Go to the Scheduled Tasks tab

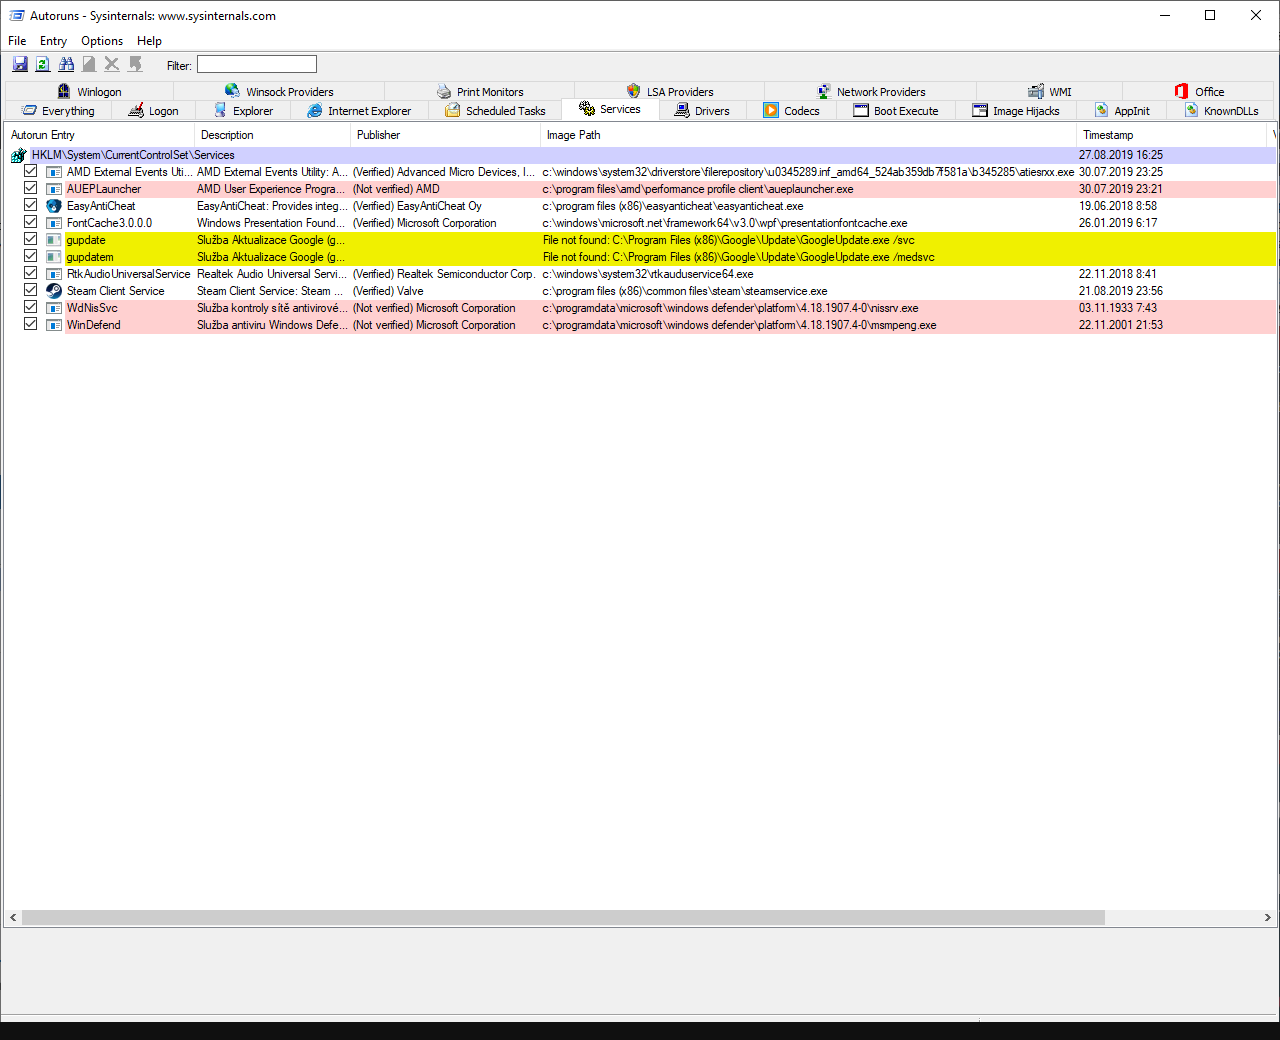click(x=495, y=111)
